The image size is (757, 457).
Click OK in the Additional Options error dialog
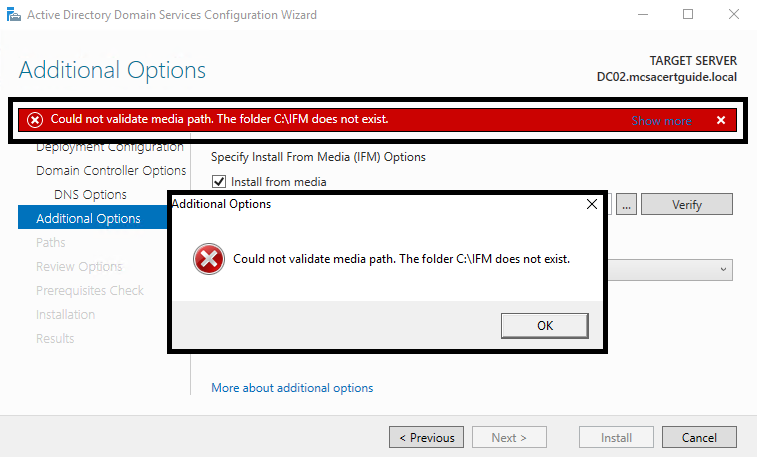[x=545, y=326]
